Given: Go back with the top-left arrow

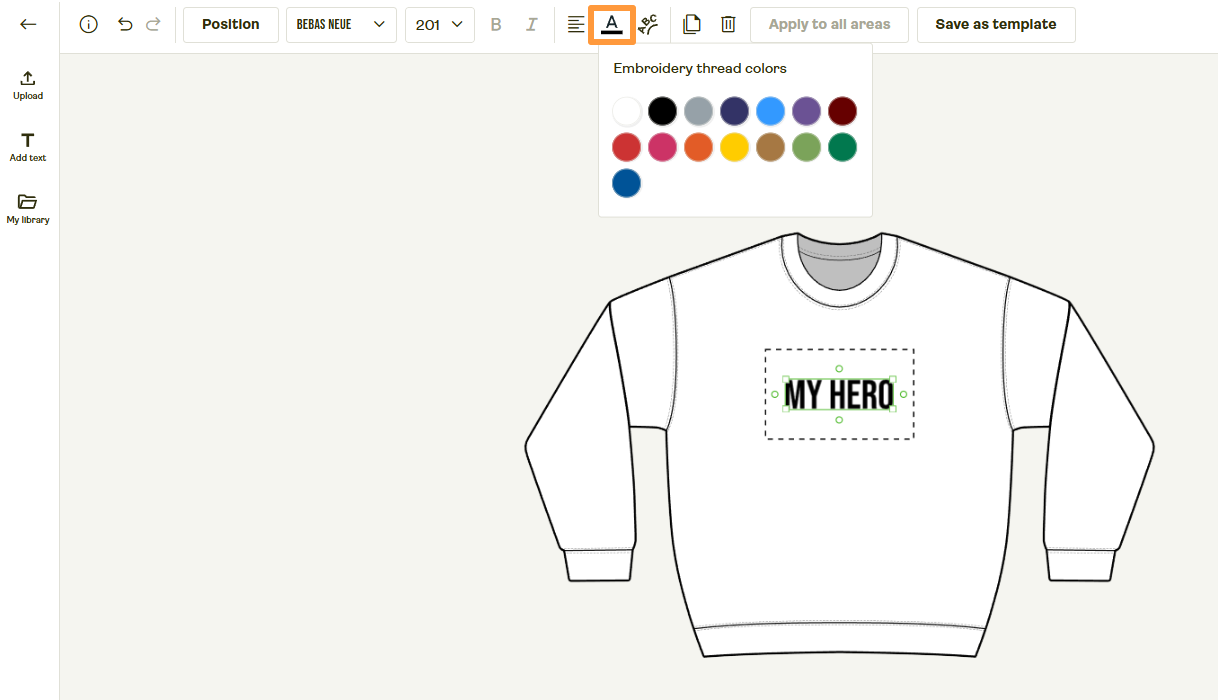Looking at the screenshot, I should coord(27,24).
